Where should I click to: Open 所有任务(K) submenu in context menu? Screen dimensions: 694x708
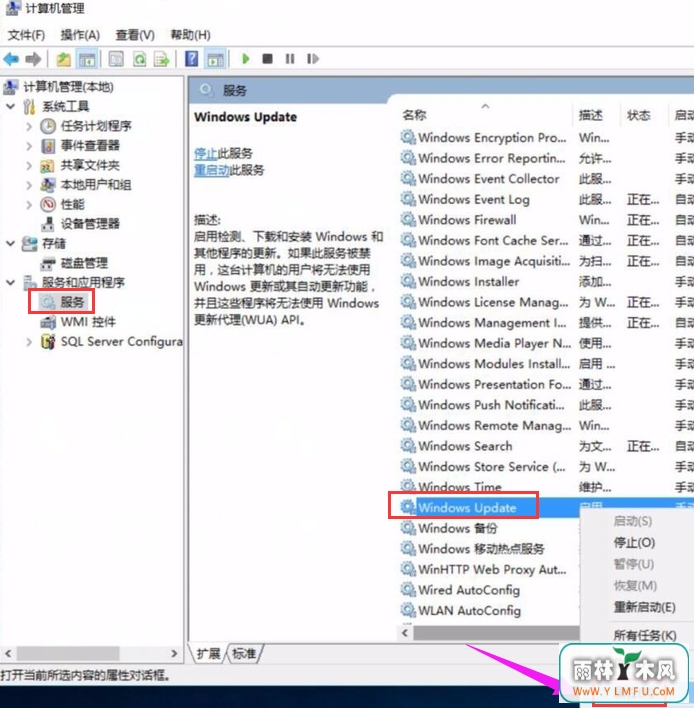coord(645,635)
